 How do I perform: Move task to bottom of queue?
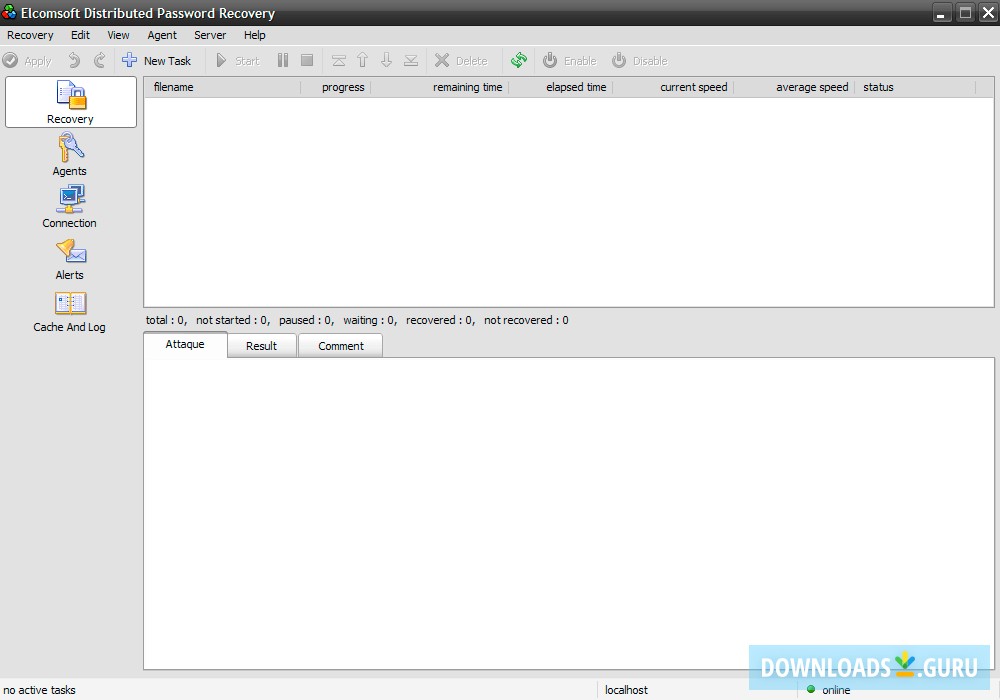point(411,61)
